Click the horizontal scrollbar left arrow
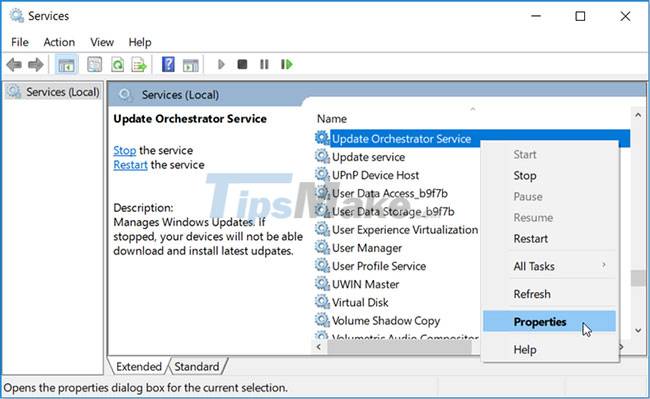 [319, 347]
